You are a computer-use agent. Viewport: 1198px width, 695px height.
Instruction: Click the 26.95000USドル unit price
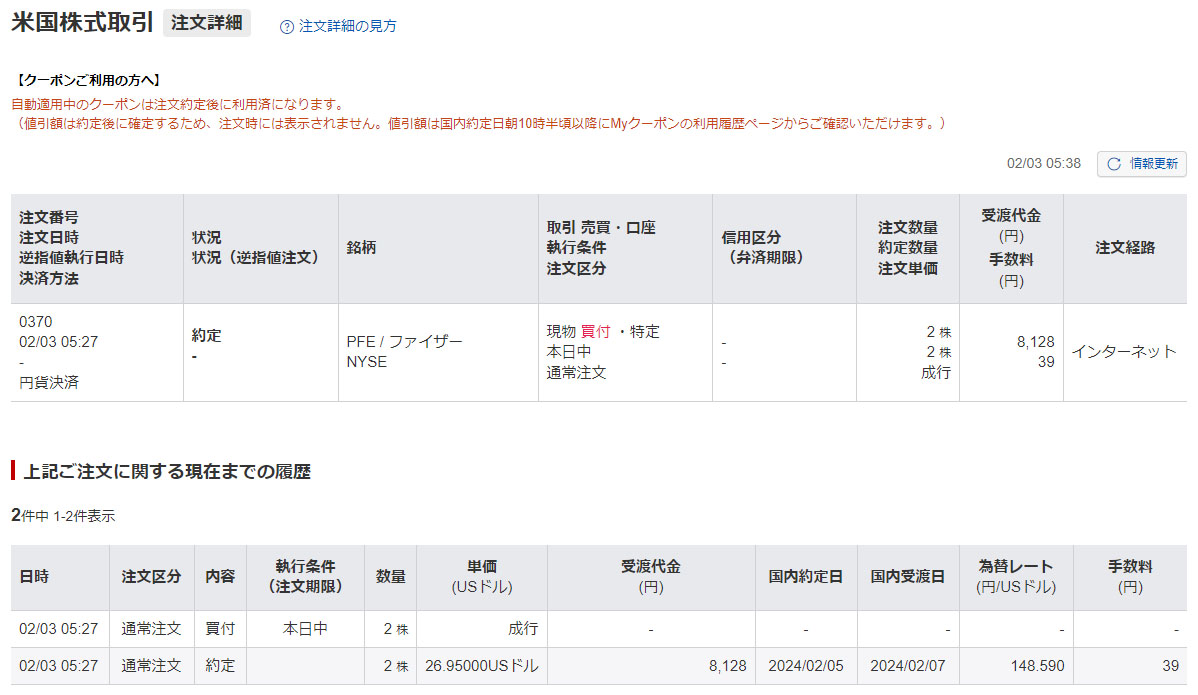point(481,666)
